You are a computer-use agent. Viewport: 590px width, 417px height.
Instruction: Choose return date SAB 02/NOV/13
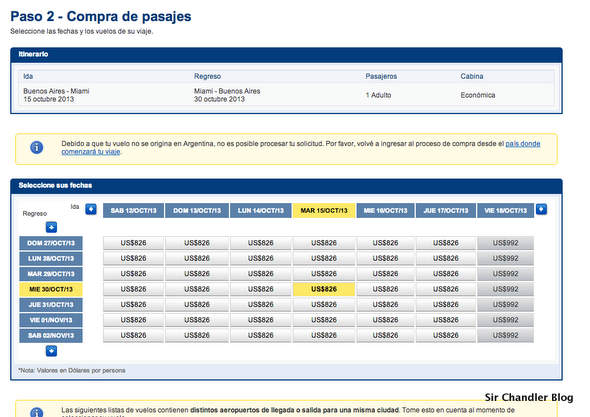pos(51,335)
